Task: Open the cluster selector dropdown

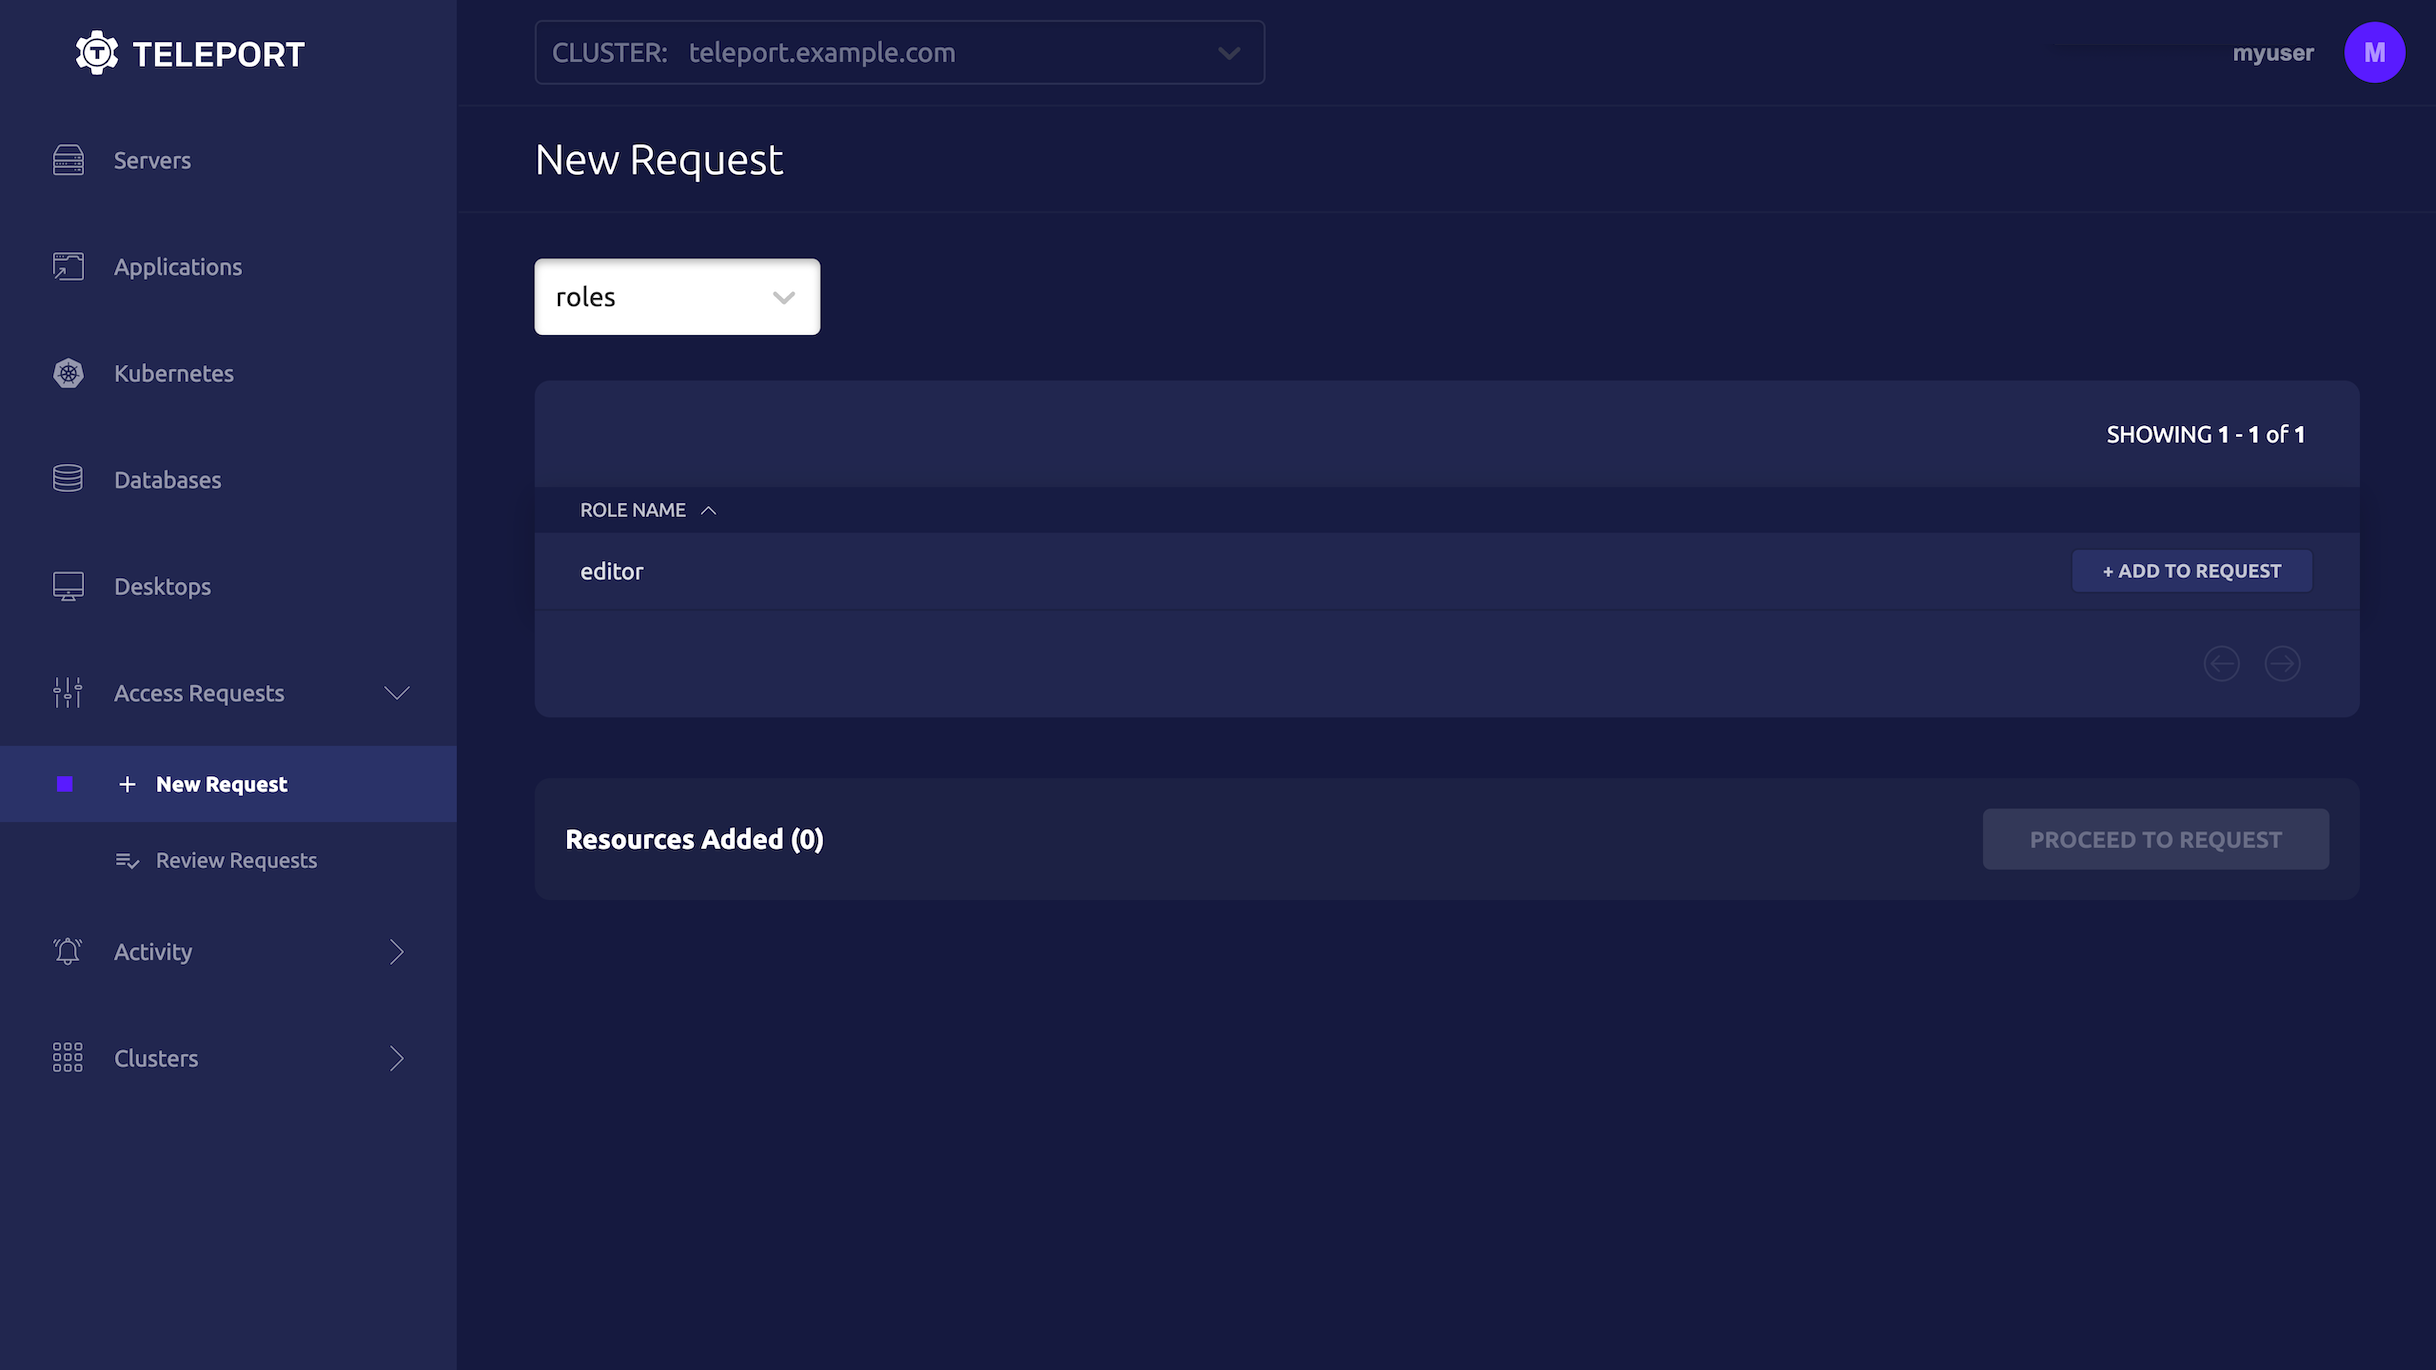Action: click(x=898, y=52)
